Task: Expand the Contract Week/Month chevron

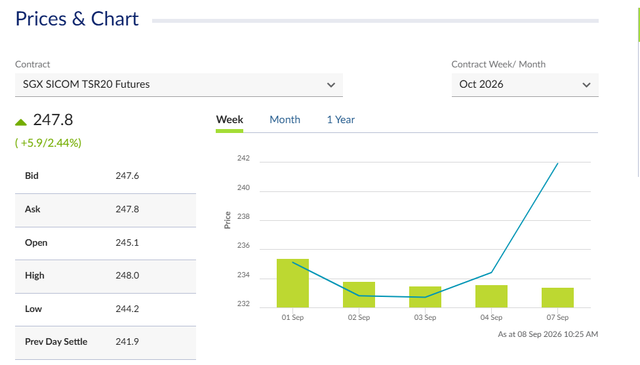Action: (587, 85)
